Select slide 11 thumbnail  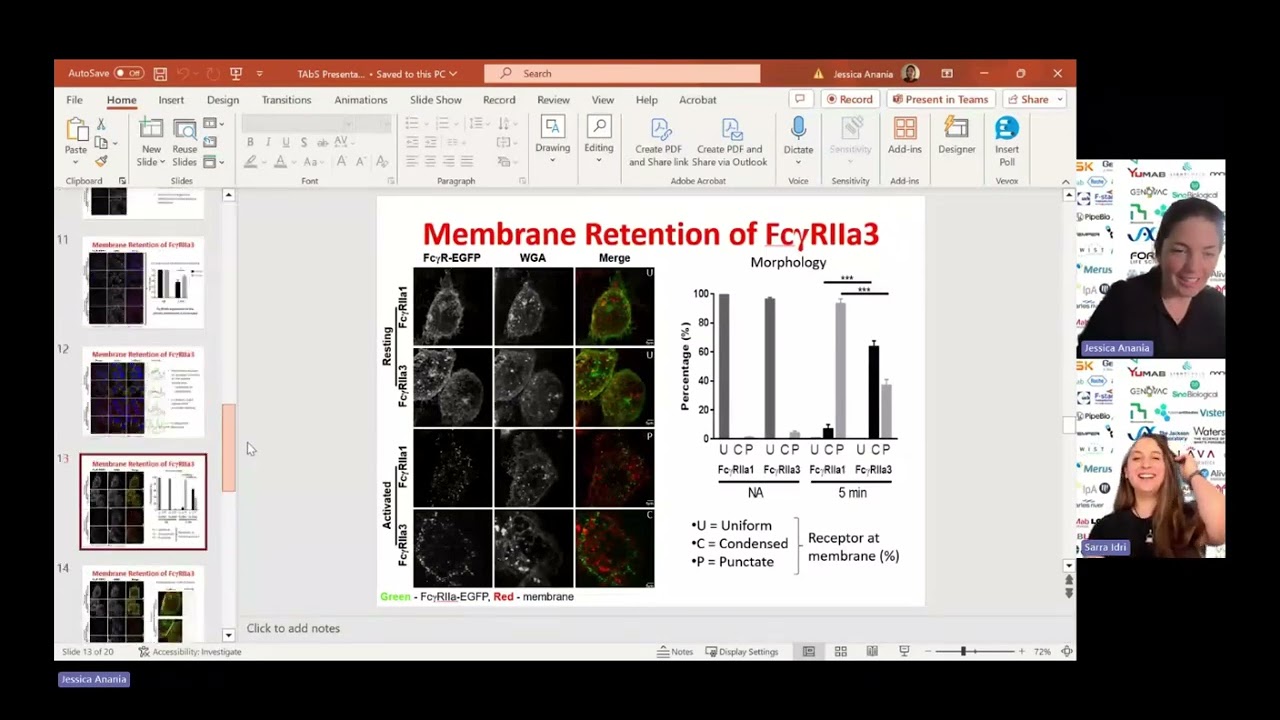tap(144, 283)
